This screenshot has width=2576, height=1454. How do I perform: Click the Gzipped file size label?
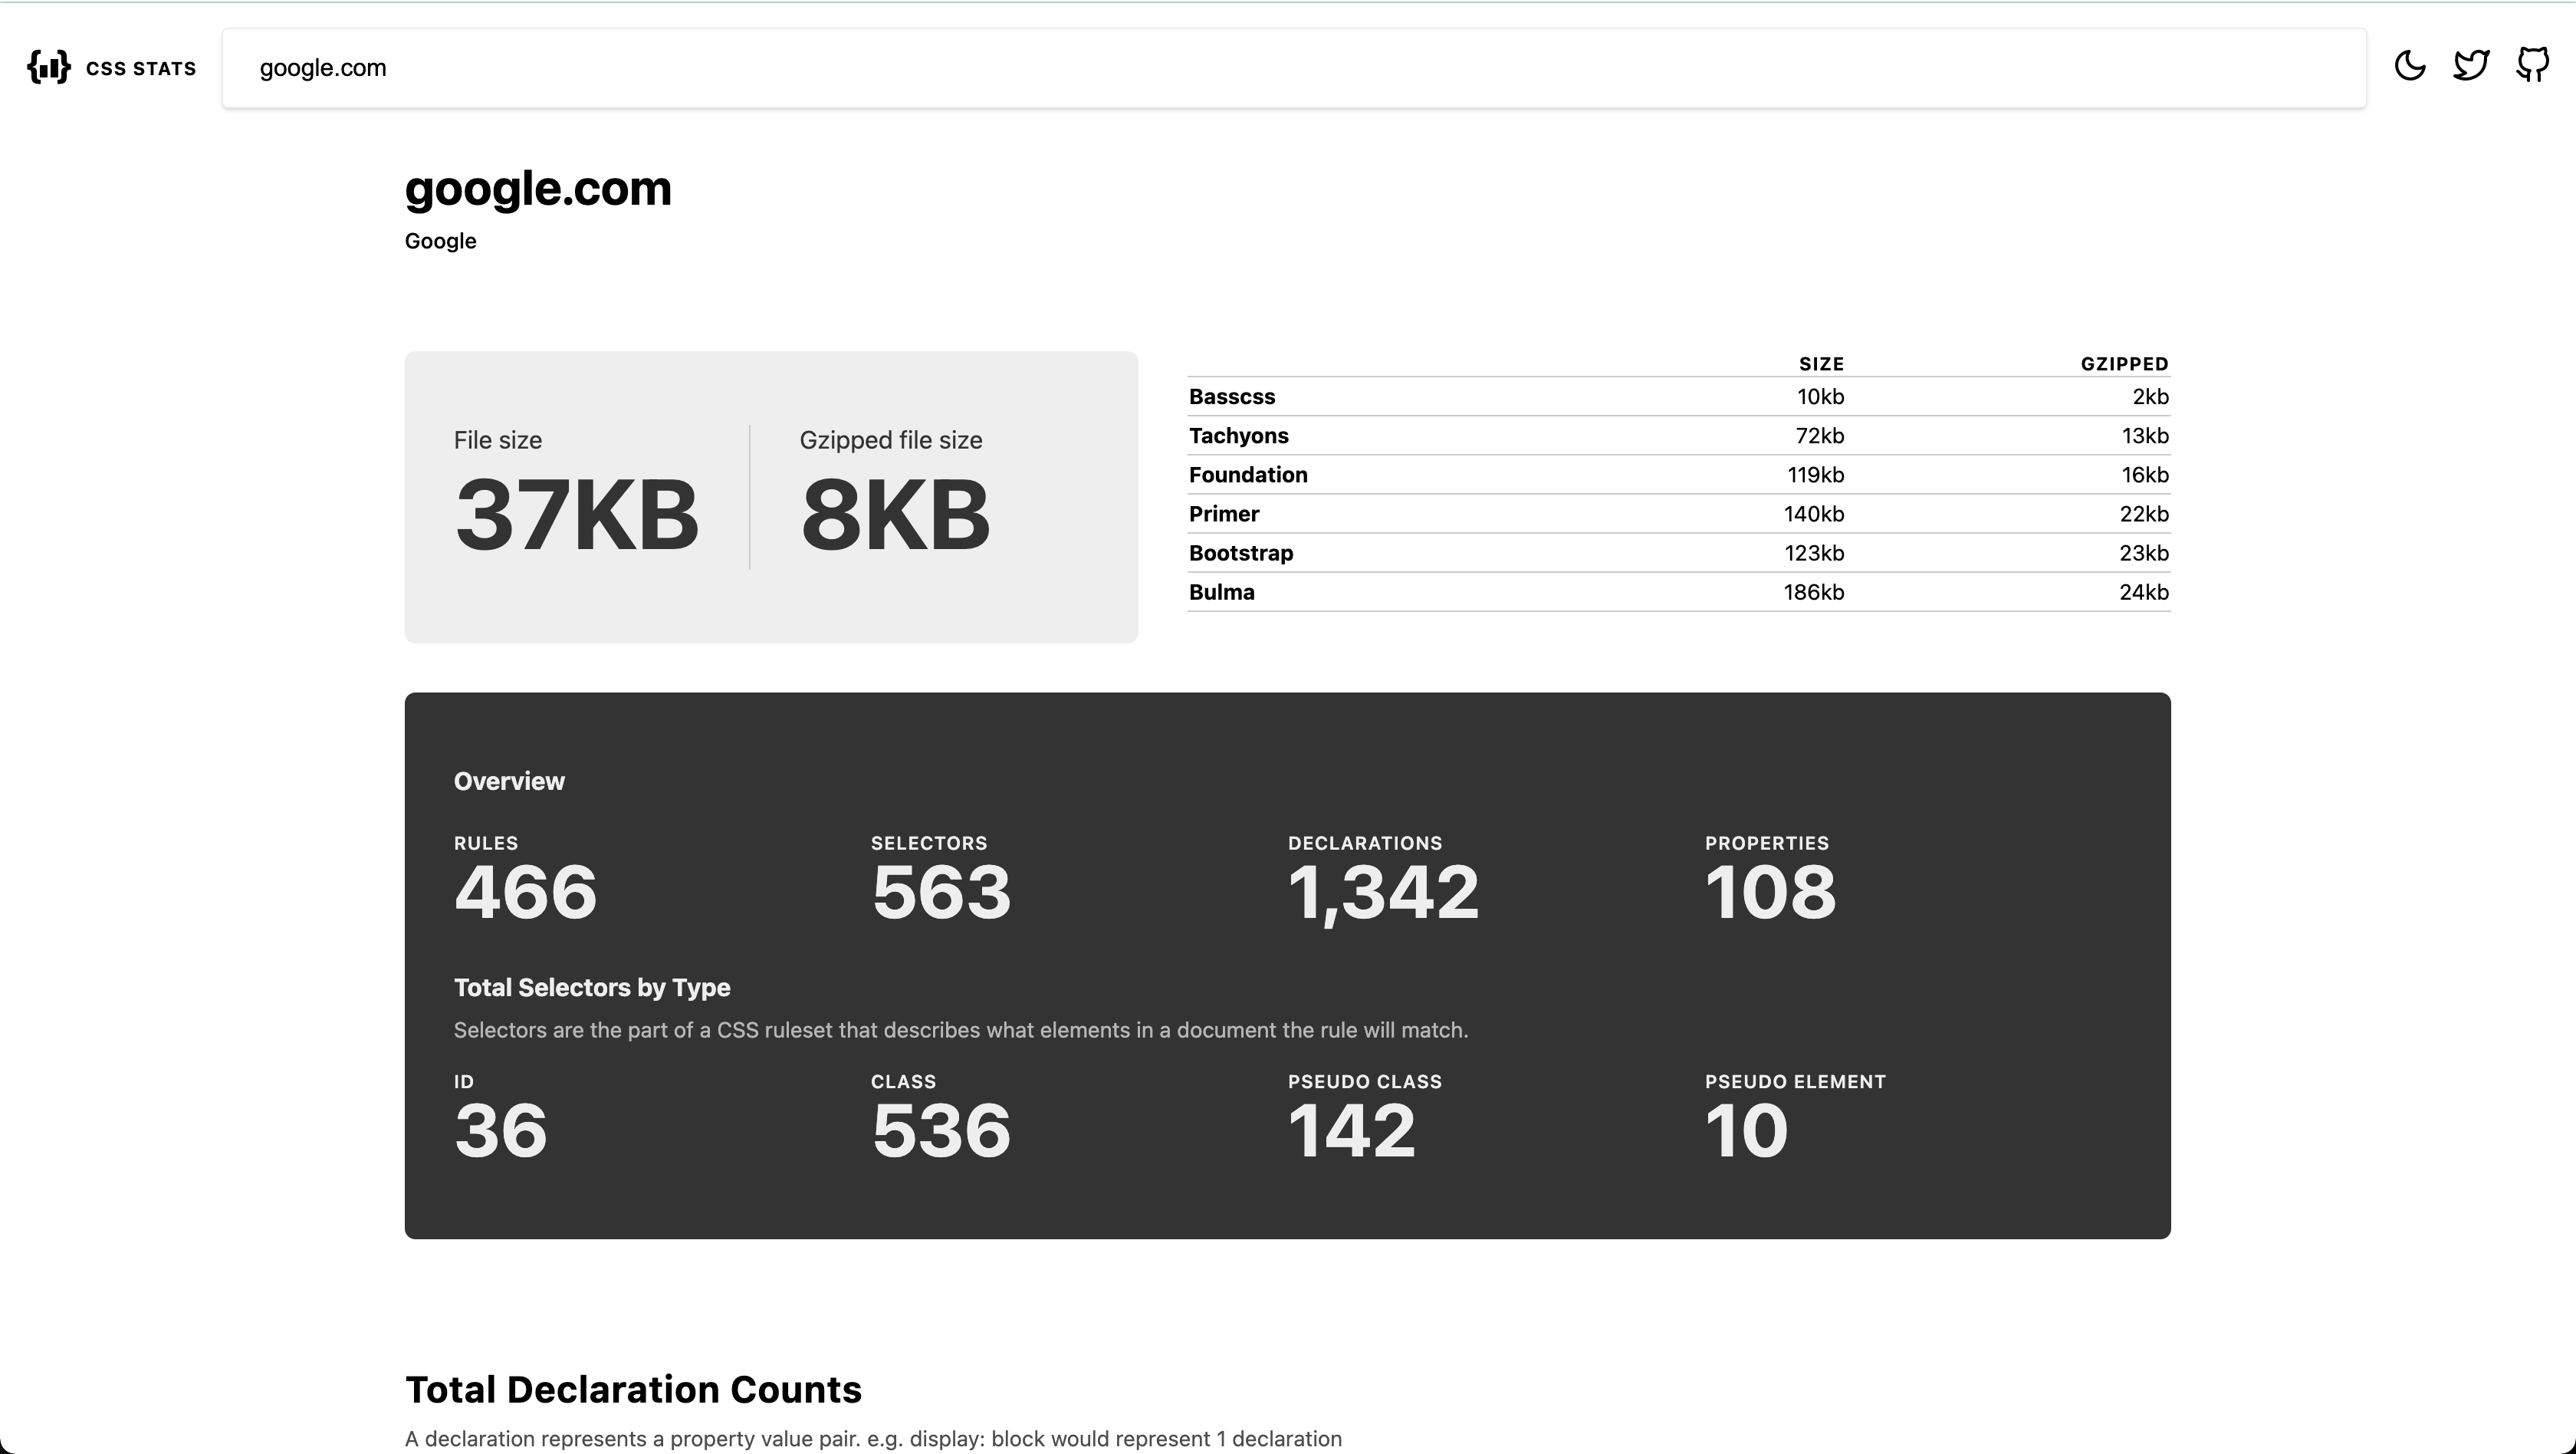(891, 440)
